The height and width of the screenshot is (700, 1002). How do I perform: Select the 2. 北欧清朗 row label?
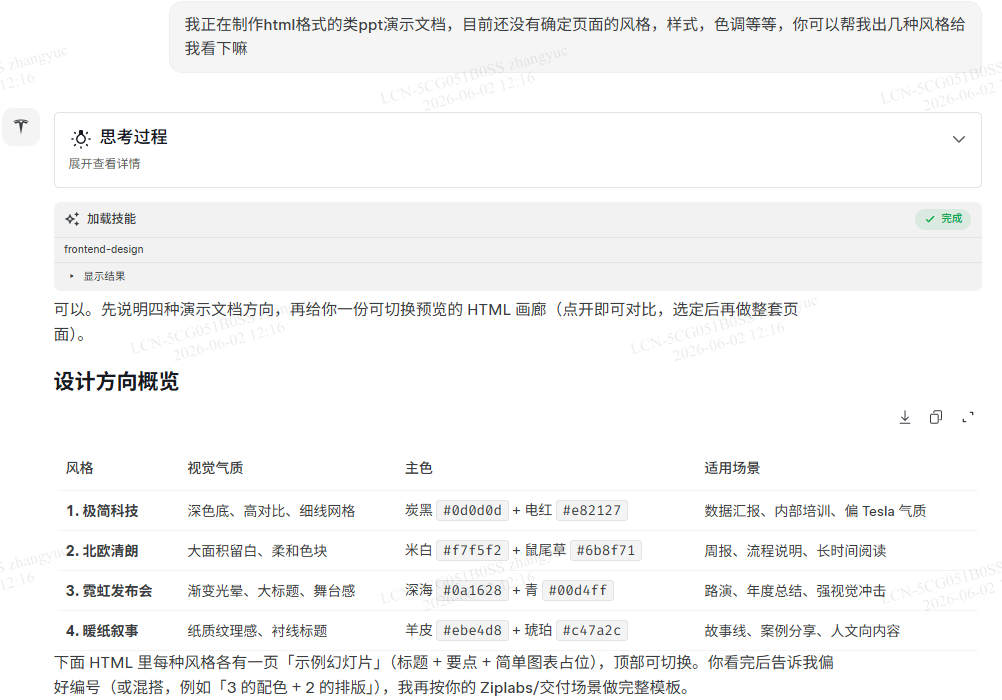102,551
